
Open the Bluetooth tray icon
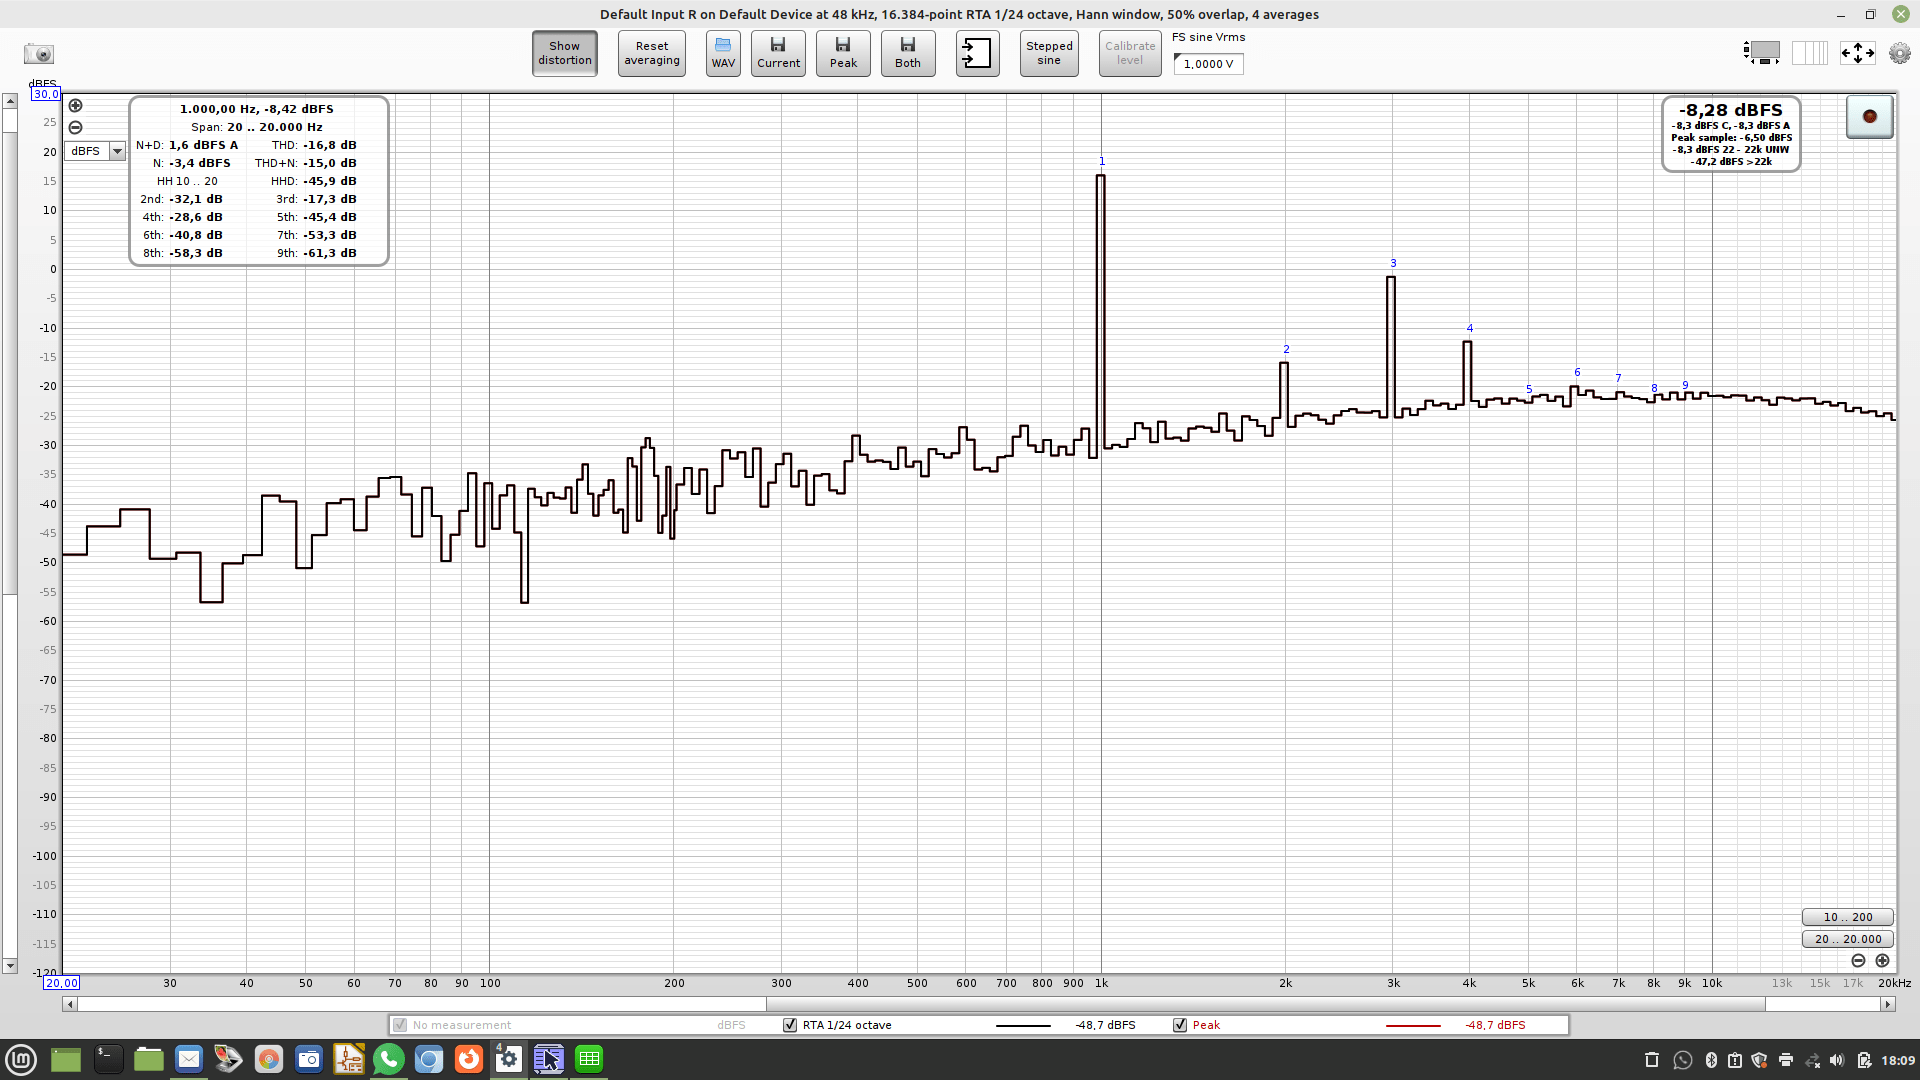1711,1060
